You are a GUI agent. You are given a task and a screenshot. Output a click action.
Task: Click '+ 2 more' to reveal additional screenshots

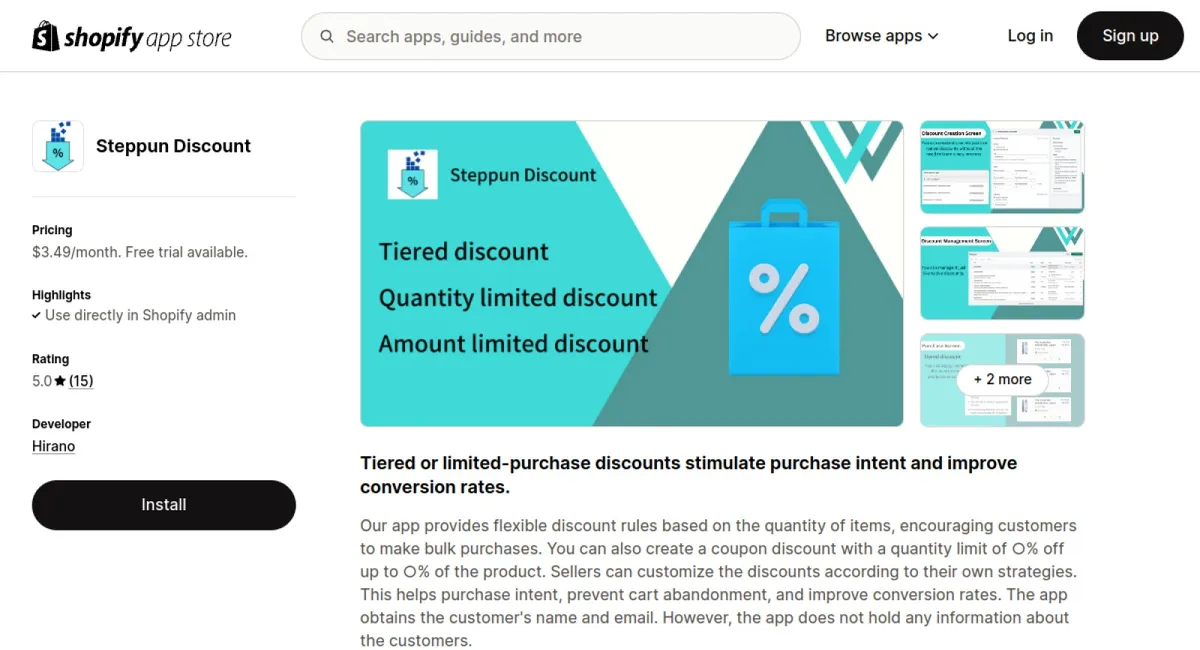point(1002,380)
